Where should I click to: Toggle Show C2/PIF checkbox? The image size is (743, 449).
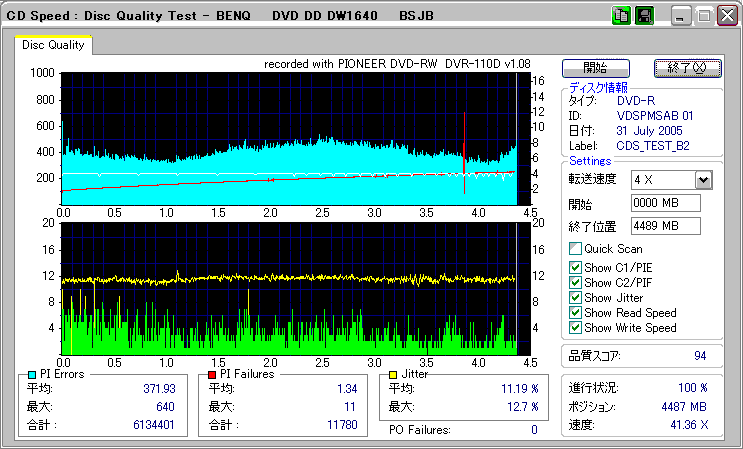pyautogui.click(x=575, y=282)
